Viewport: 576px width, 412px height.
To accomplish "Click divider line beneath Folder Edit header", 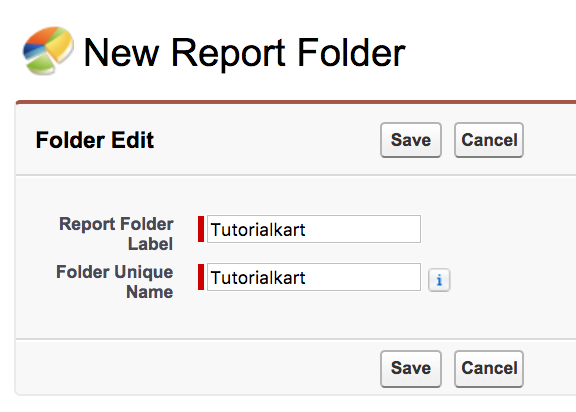I will click(x=296, y=175).
